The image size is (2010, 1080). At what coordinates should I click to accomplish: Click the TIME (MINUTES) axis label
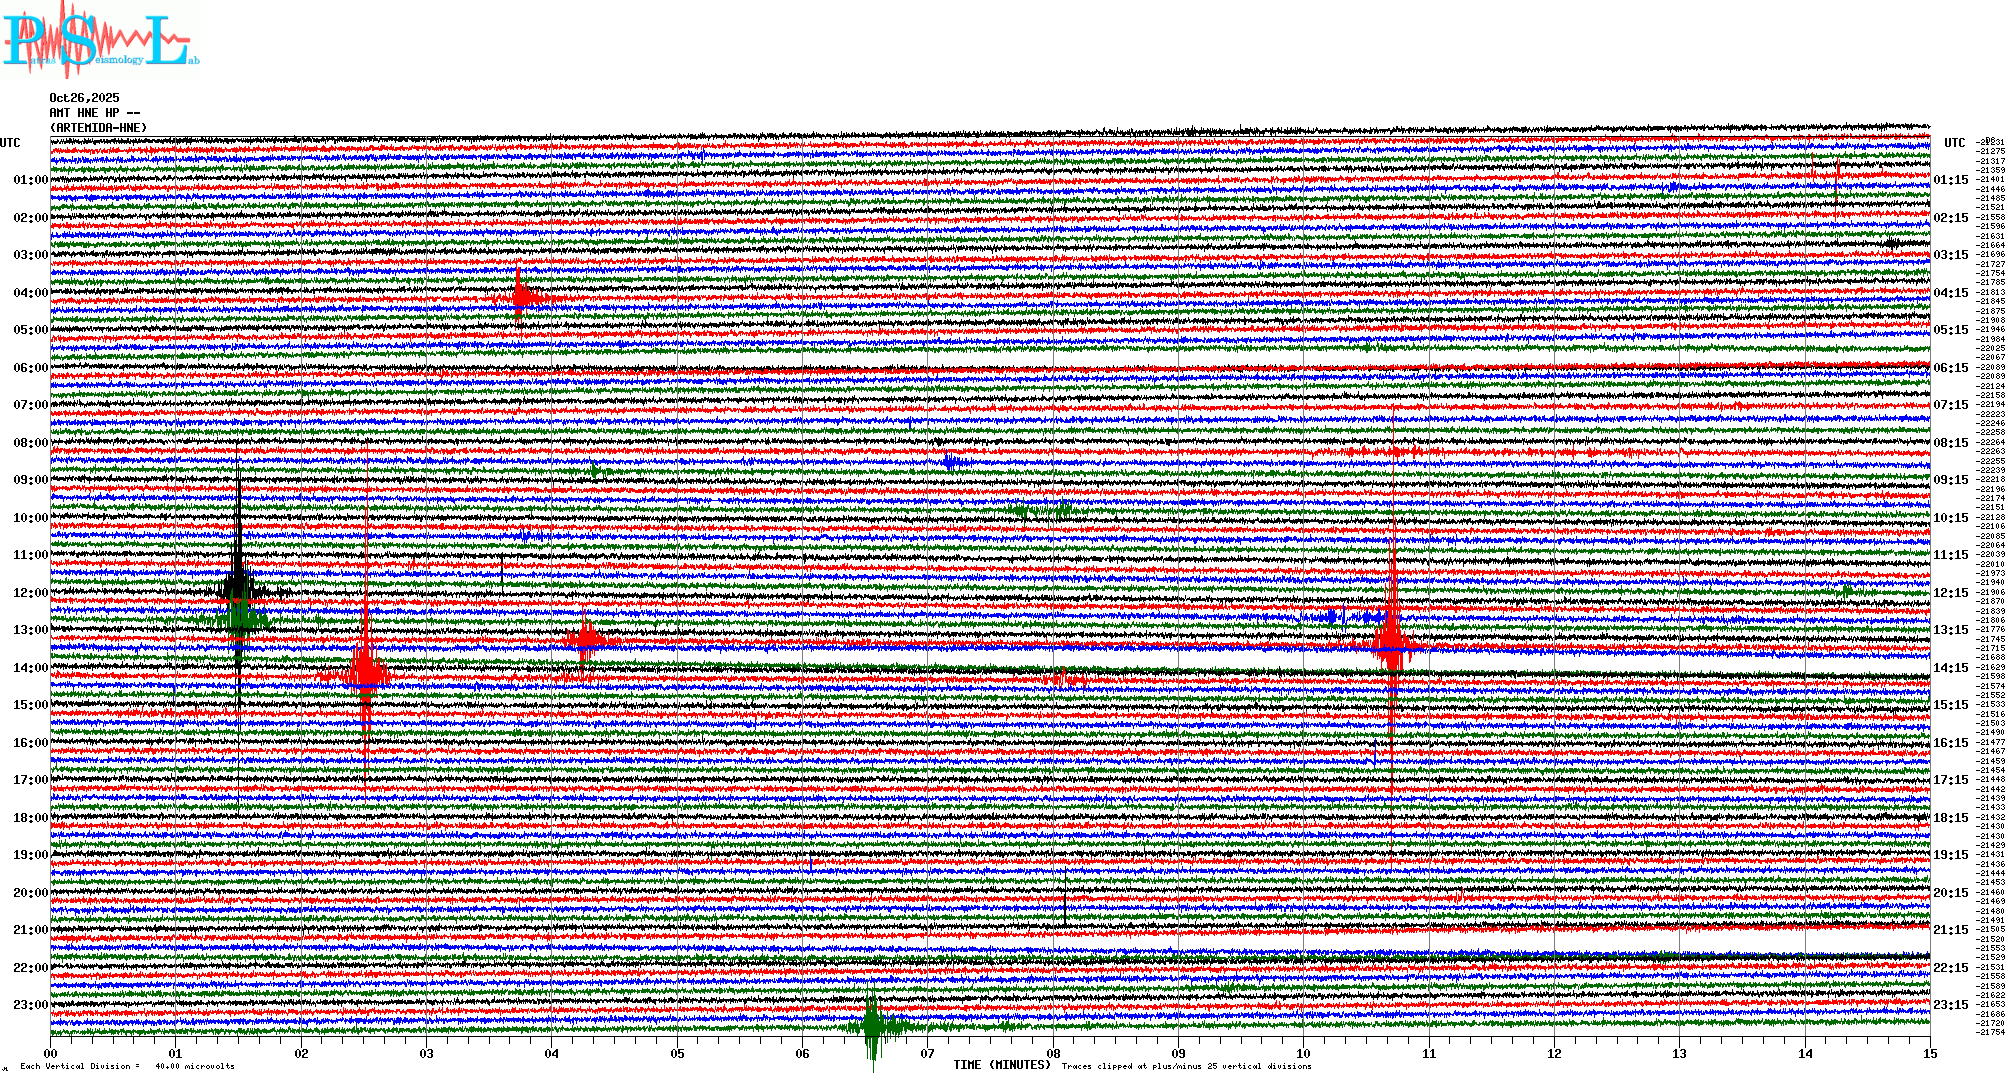[1002, 1065]
